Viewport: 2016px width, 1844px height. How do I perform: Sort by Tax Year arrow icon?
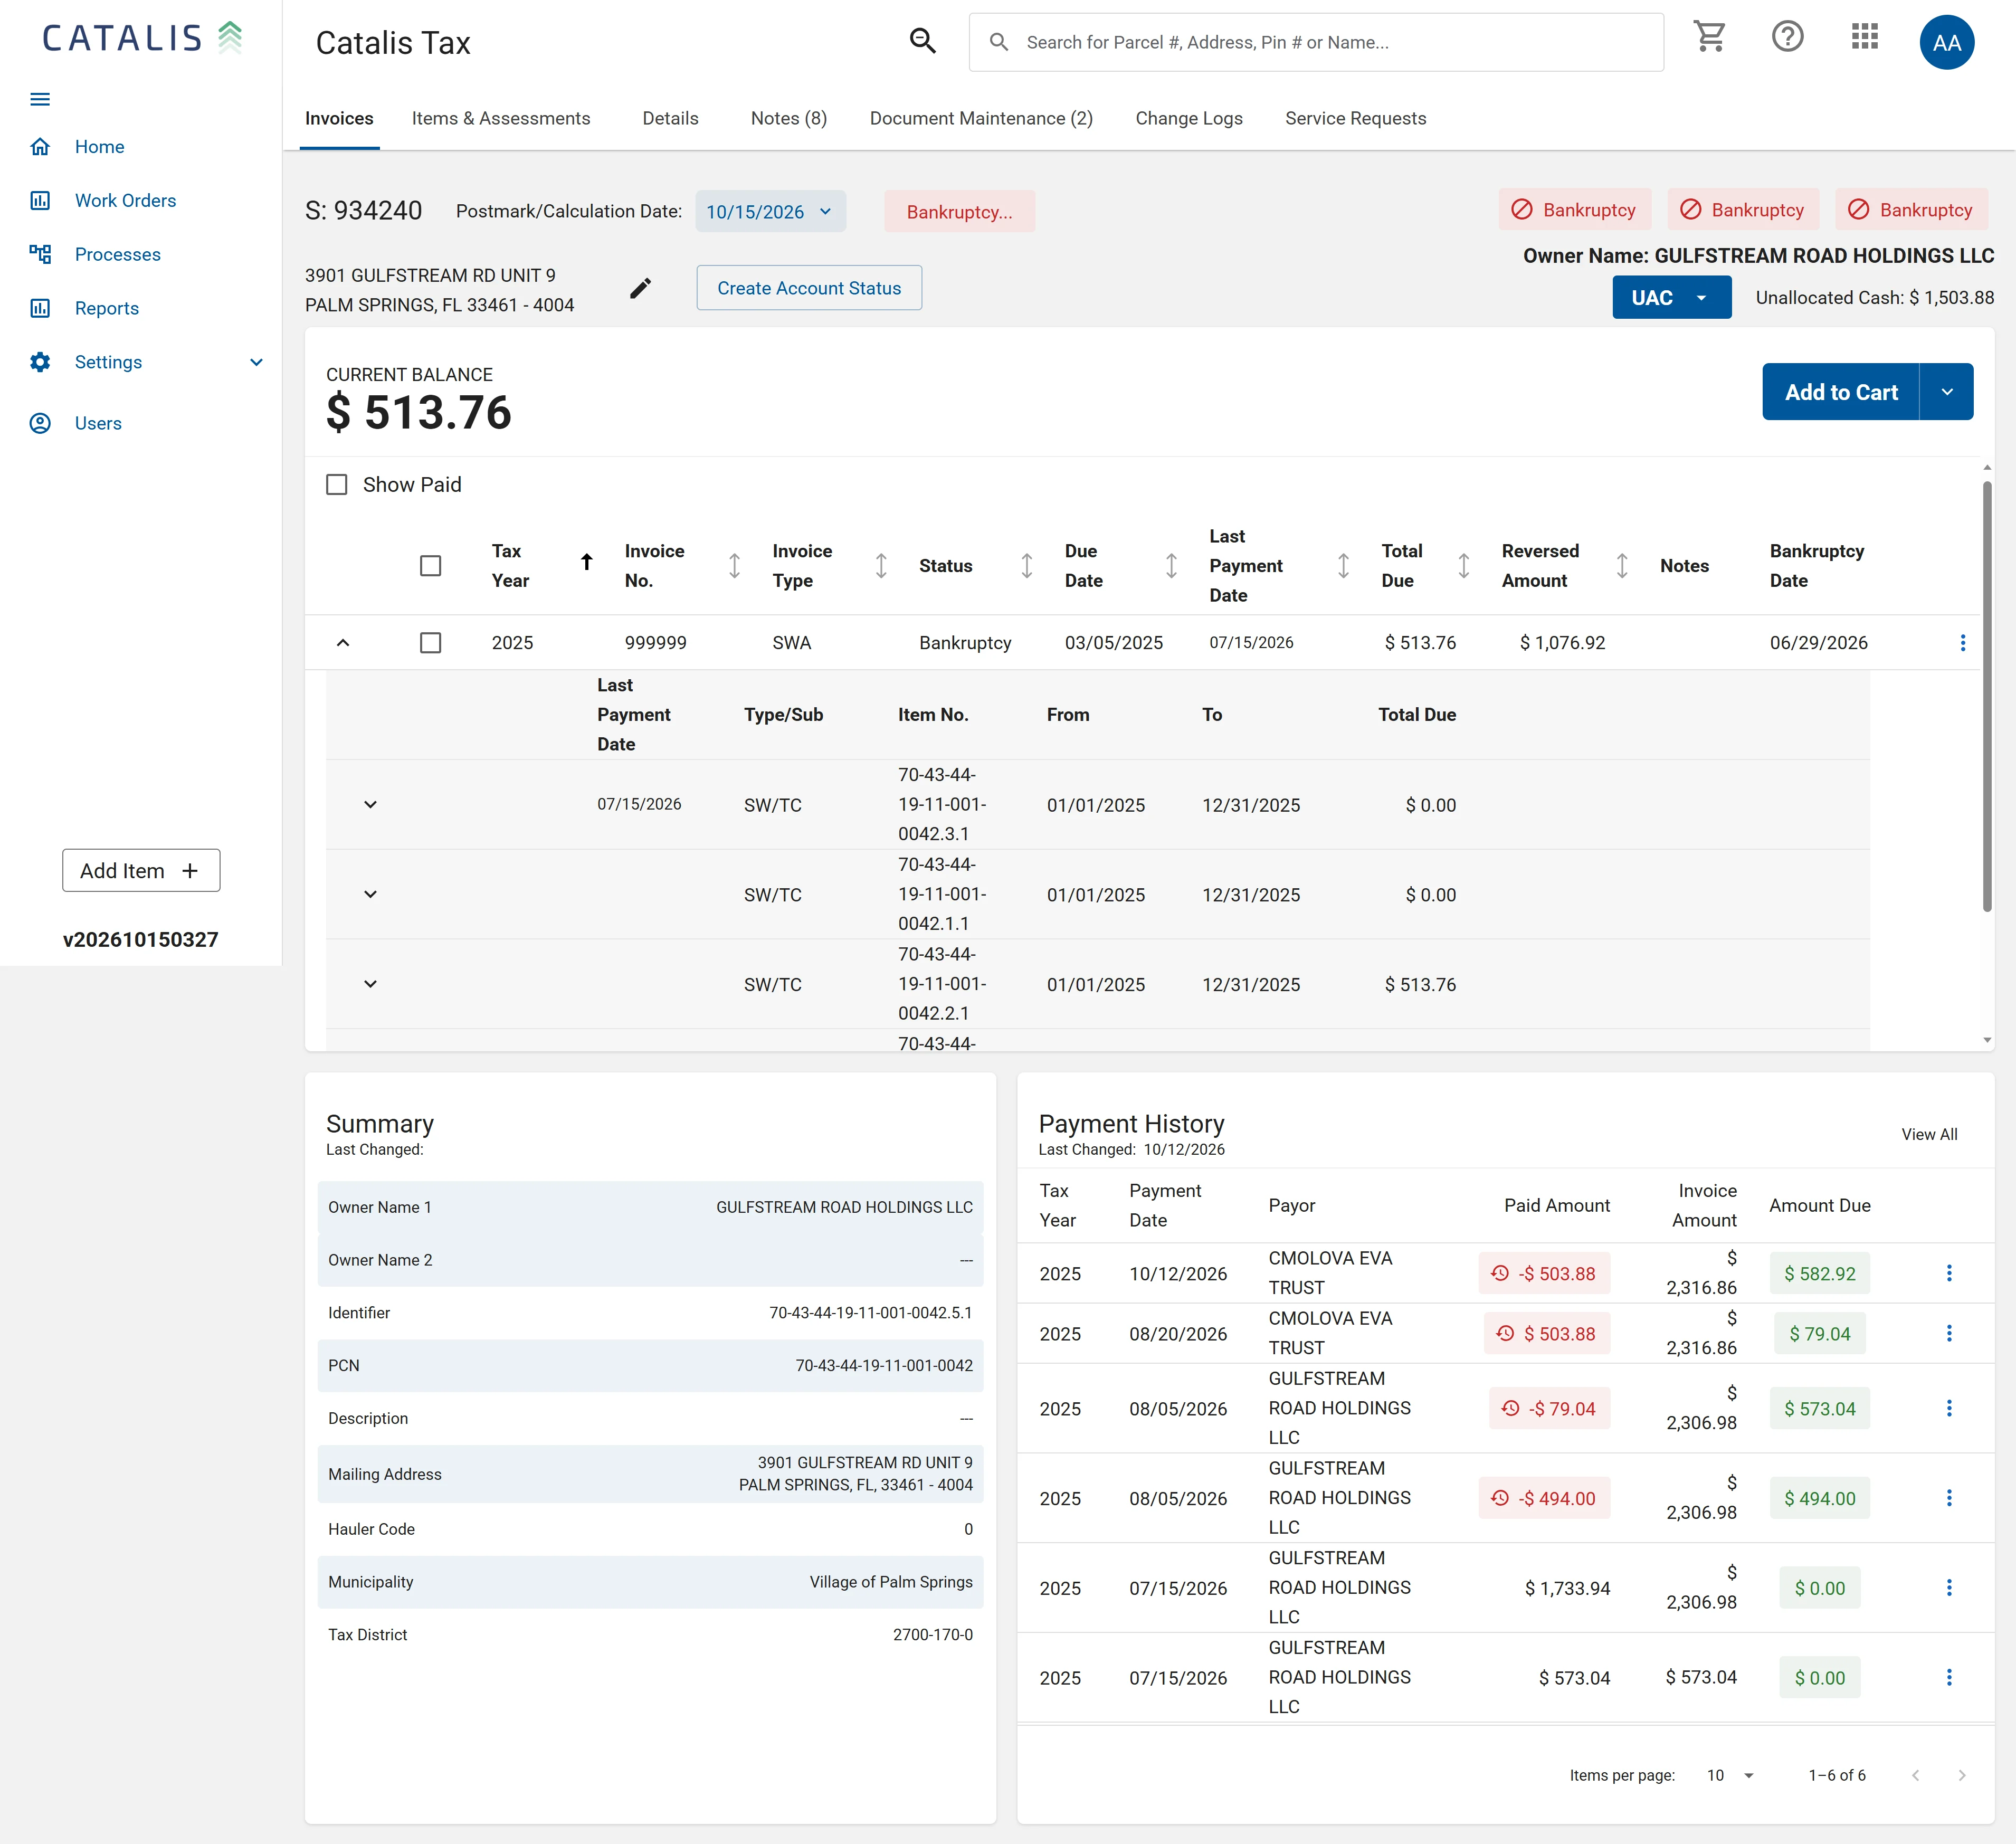point(587,563)
